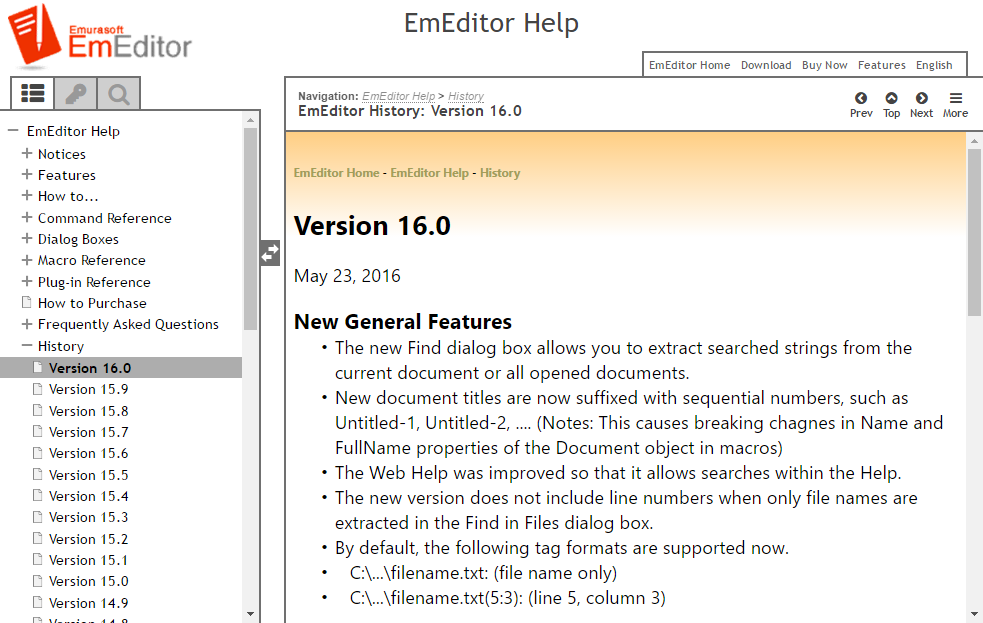Open Version 15.5 history page
The image size is (983, 623).
[x=88, y=475]
